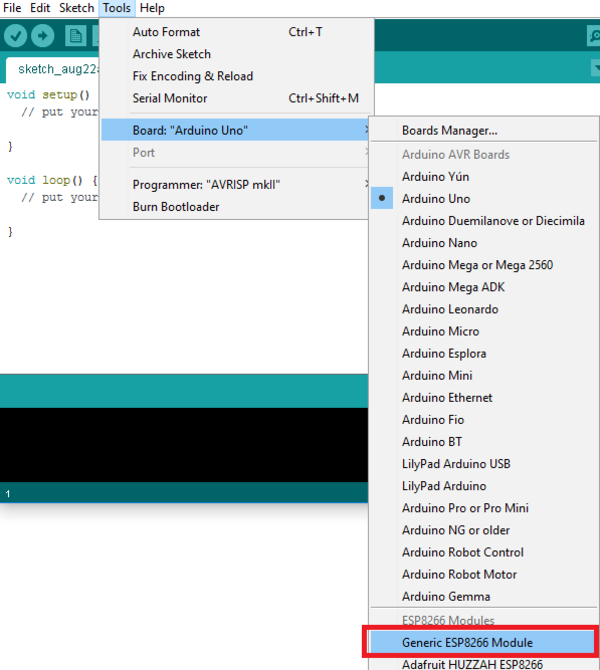This screenshot has height=670, width=600.
Task: Pick Arduino Gemma board
Action: pyautogui.click(x=484, y=597)
